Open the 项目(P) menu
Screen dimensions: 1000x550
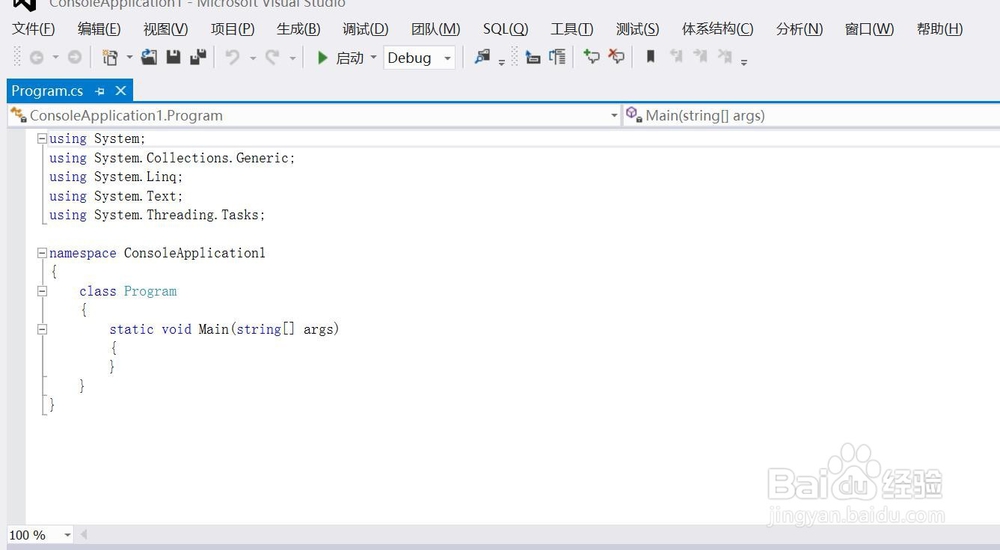[232, 29]
